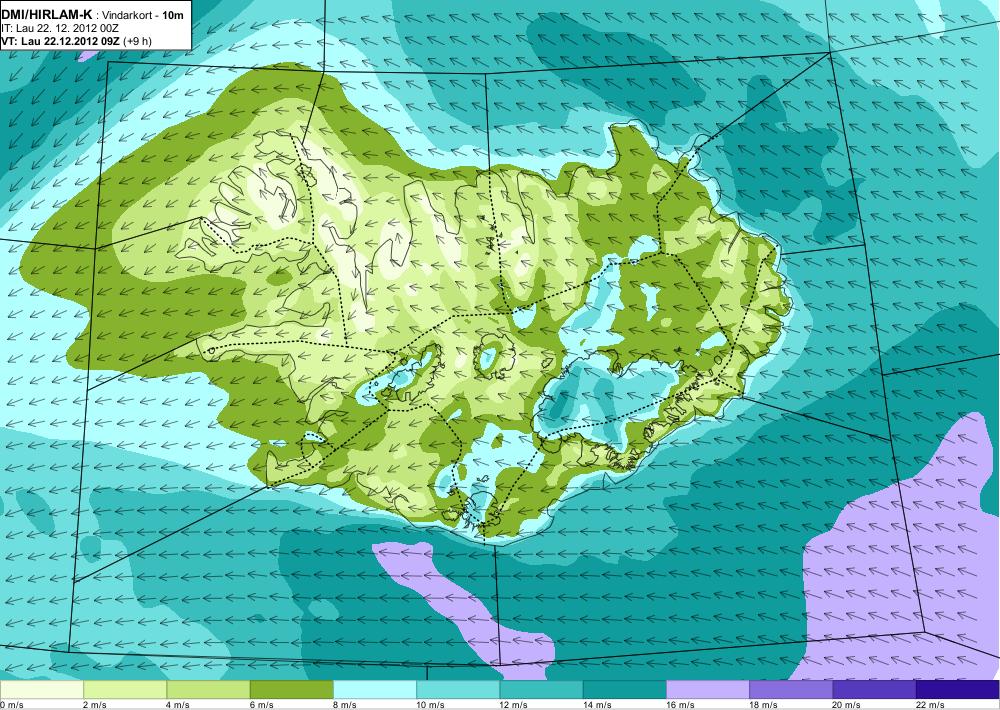The height and width of the screenshot is (710, 1000).
Task: Select the pale cyan 8–10 m/s legend swatch
Action: [375, 690]
